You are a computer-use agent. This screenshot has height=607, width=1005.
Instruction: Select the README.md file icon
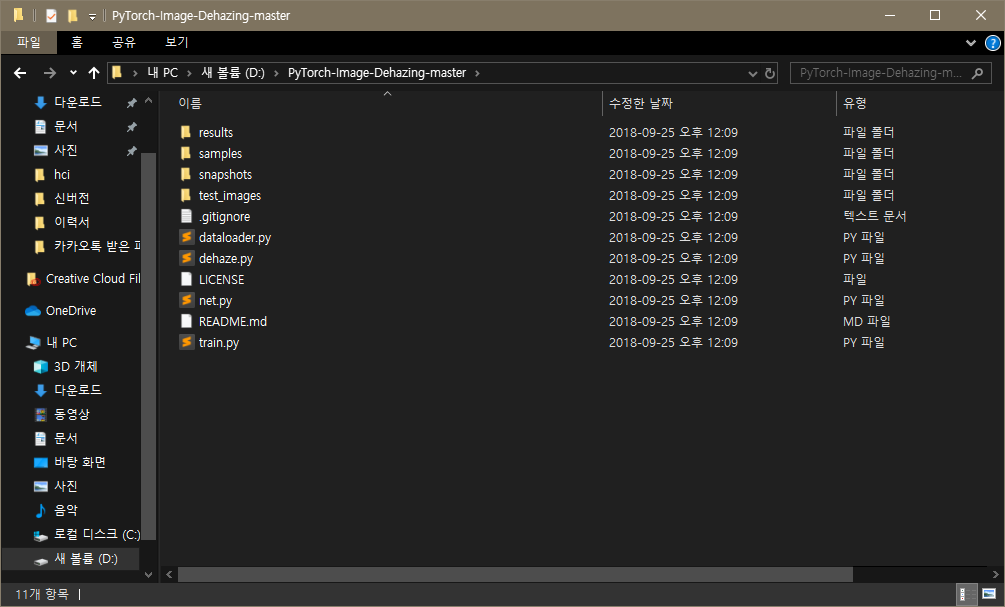pos(186,321)
